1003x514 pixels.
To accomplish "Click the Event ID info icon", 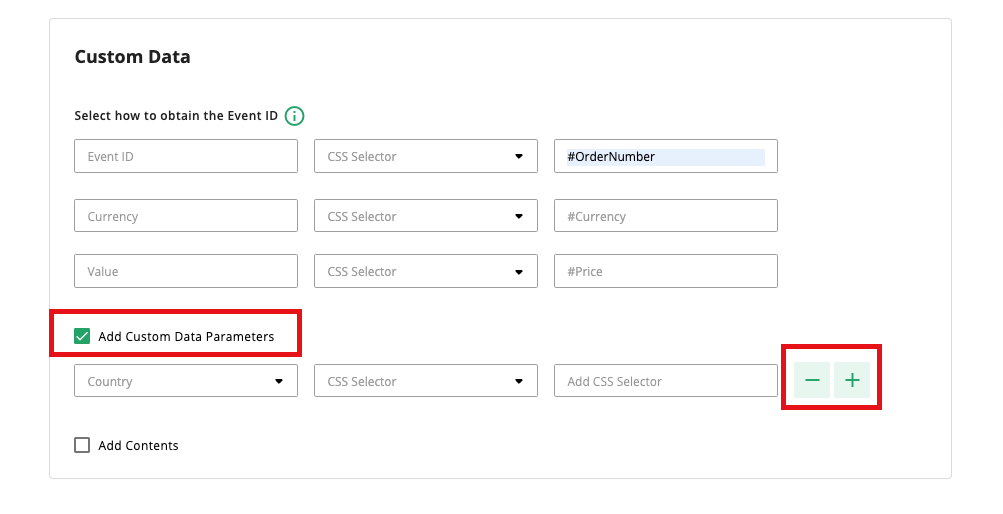I will (x=294, y=116).
